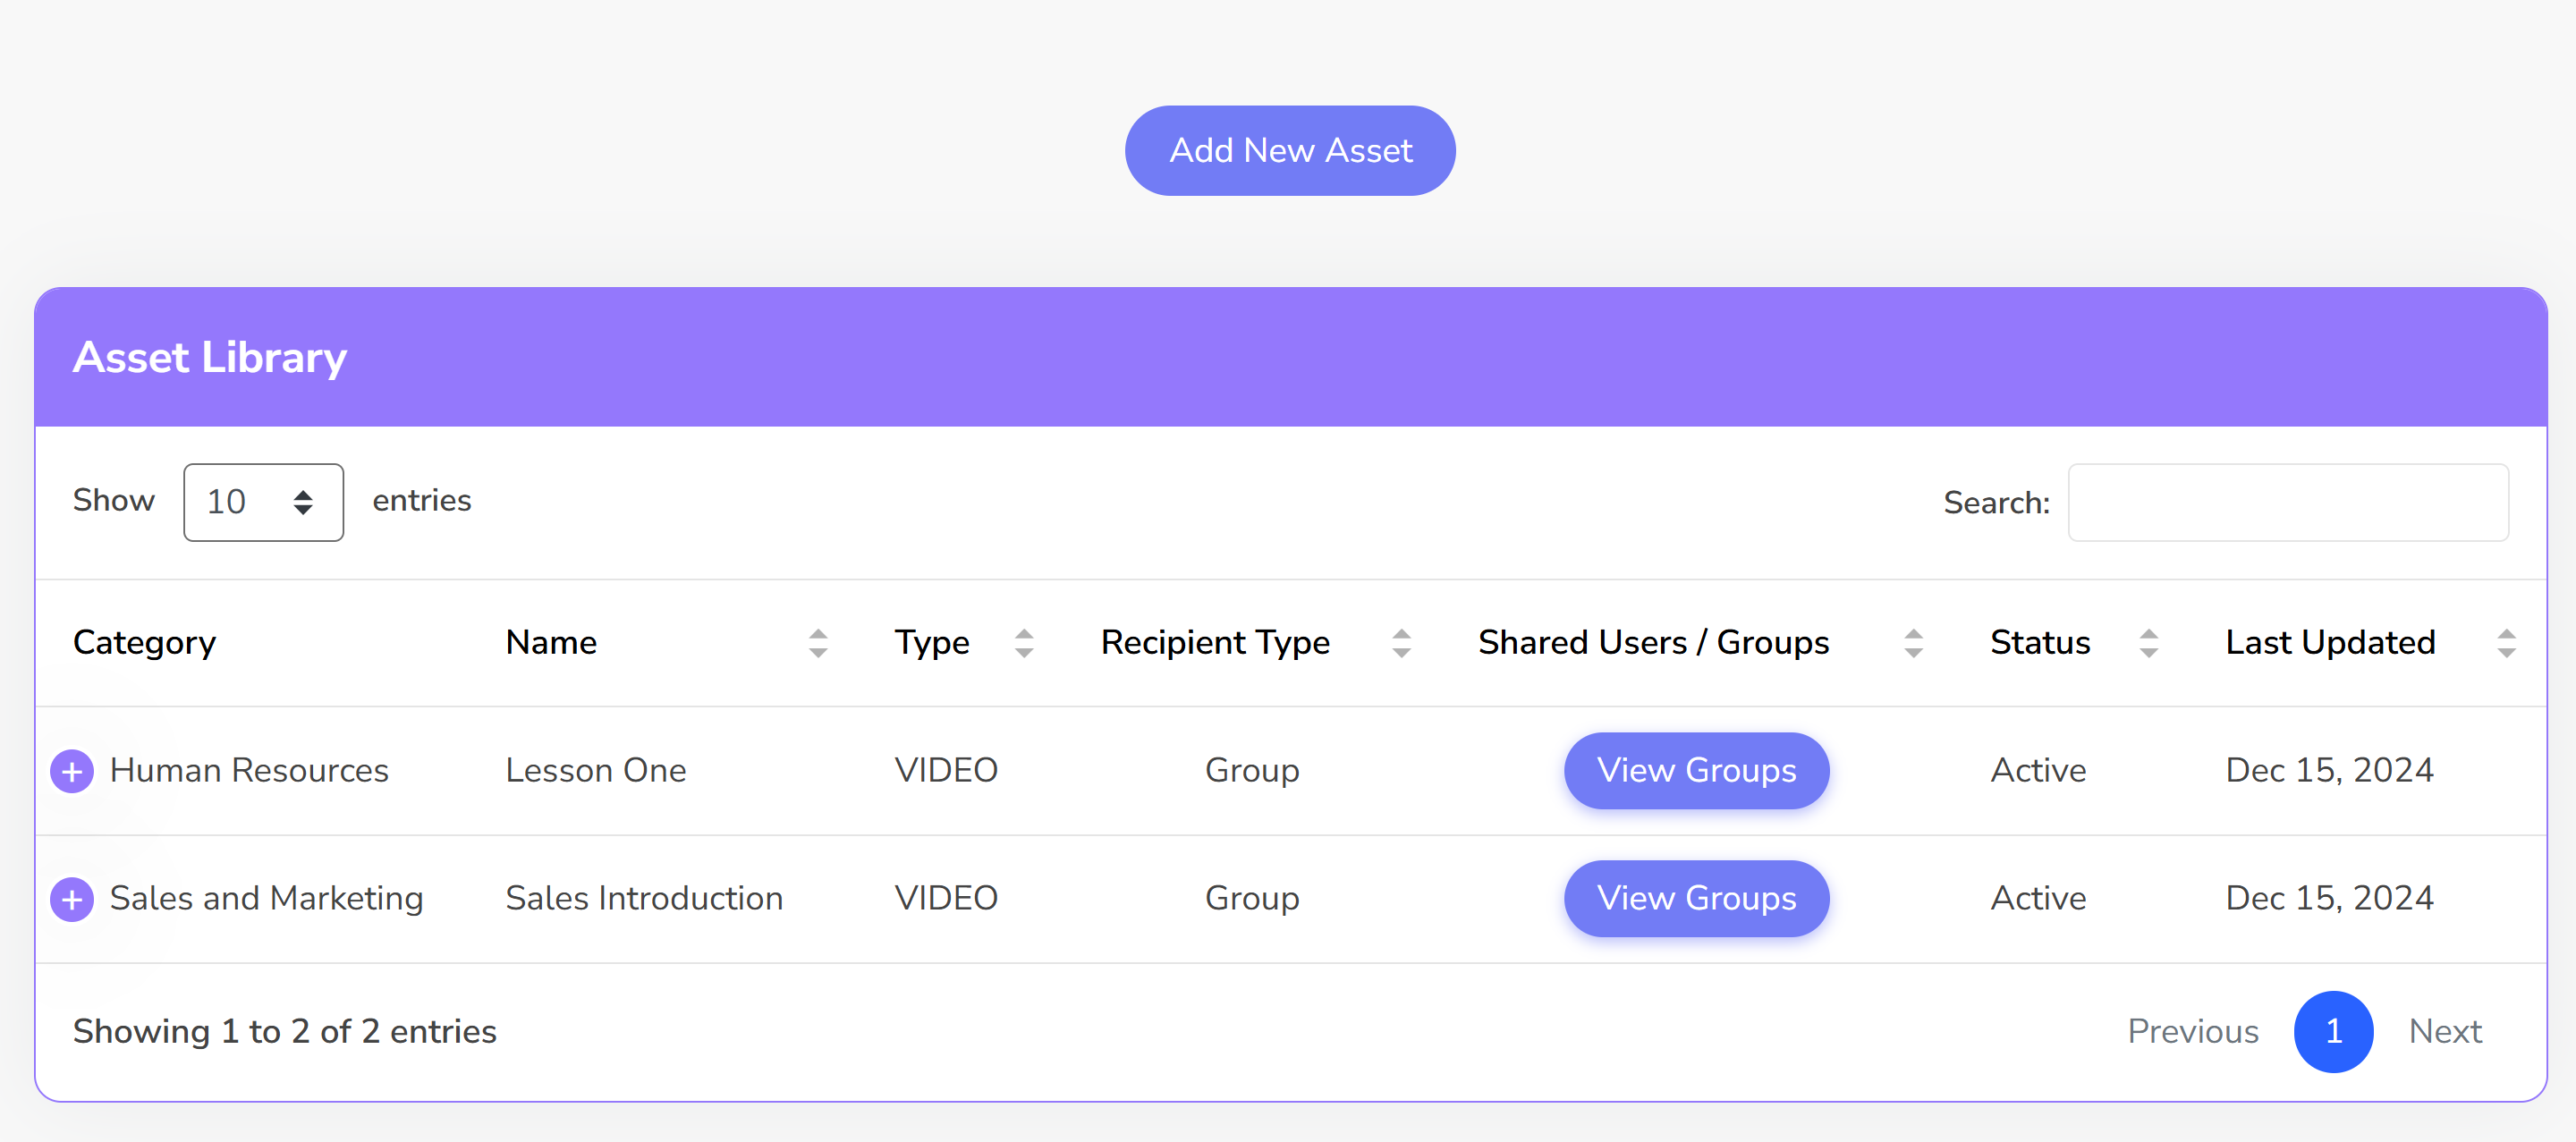Viewport: 2576px width, 1142px height.
Task: Click the Recipient Type header text
Action: click(x=1214, y=643)
